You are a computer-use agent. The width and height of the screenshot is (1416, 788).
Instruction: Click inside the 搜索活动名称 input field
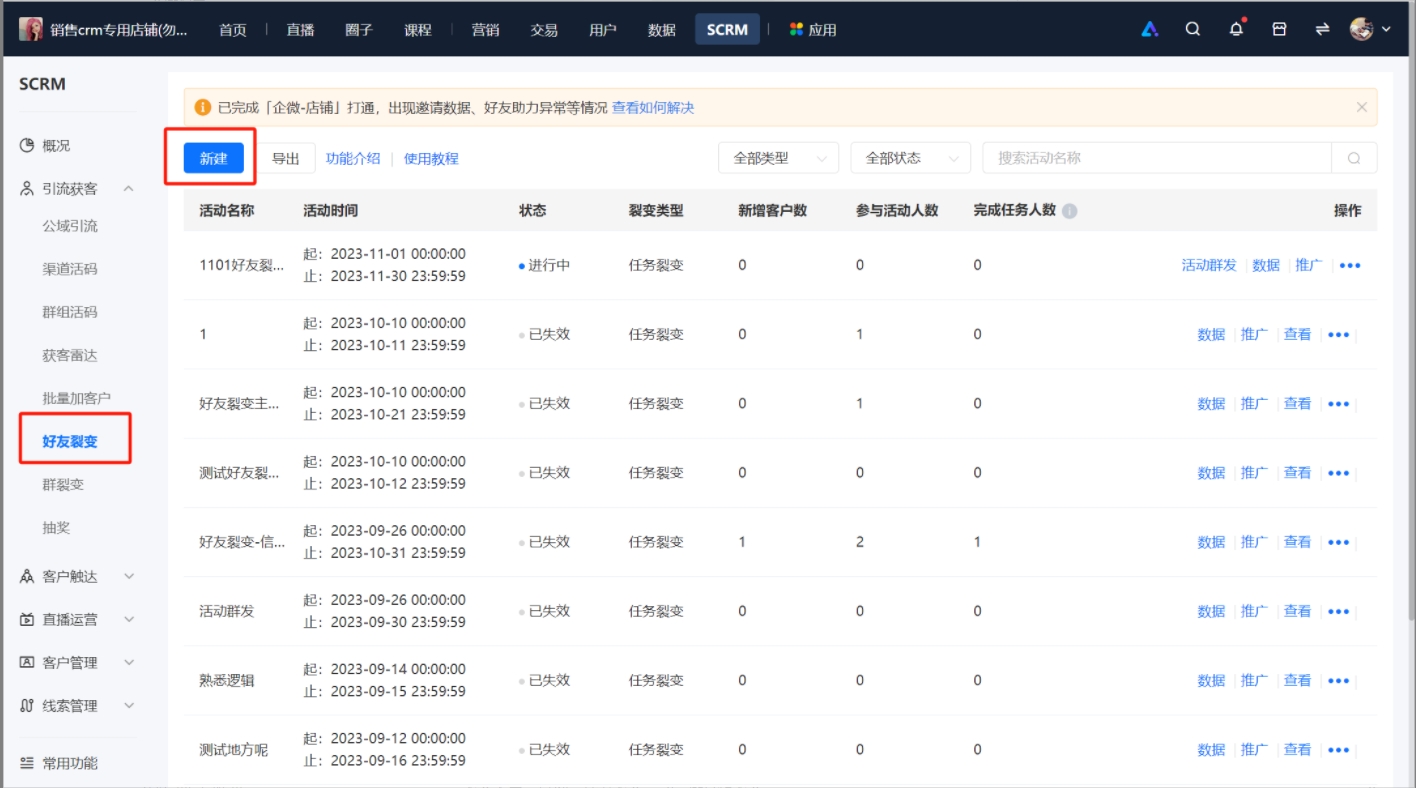coord(1150,157)
